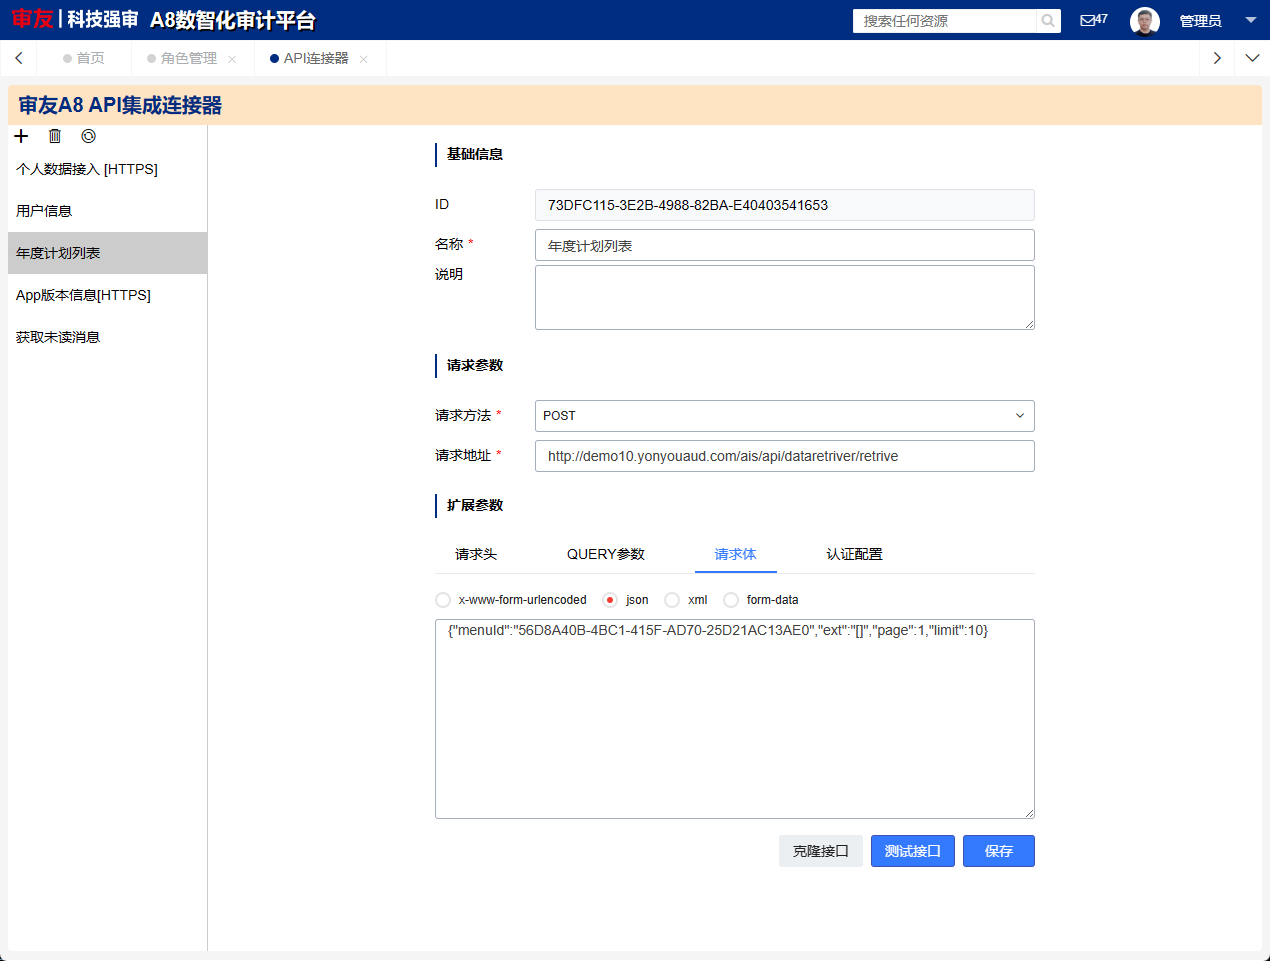Open the 请求方法 POST dropdown
The width and height of the screenshot is (1270, 961).
coord(784,416)
